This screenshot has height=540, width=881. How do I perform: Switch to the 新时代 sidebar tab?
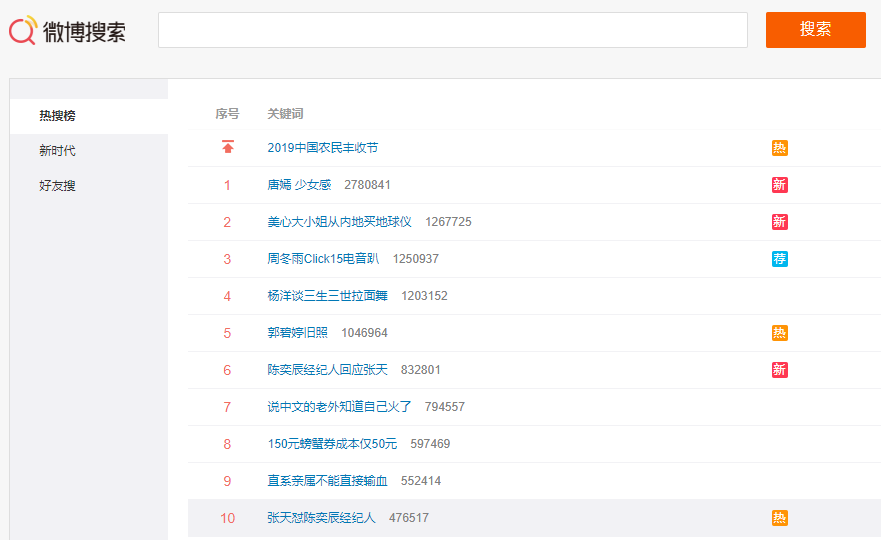(58, 151)
